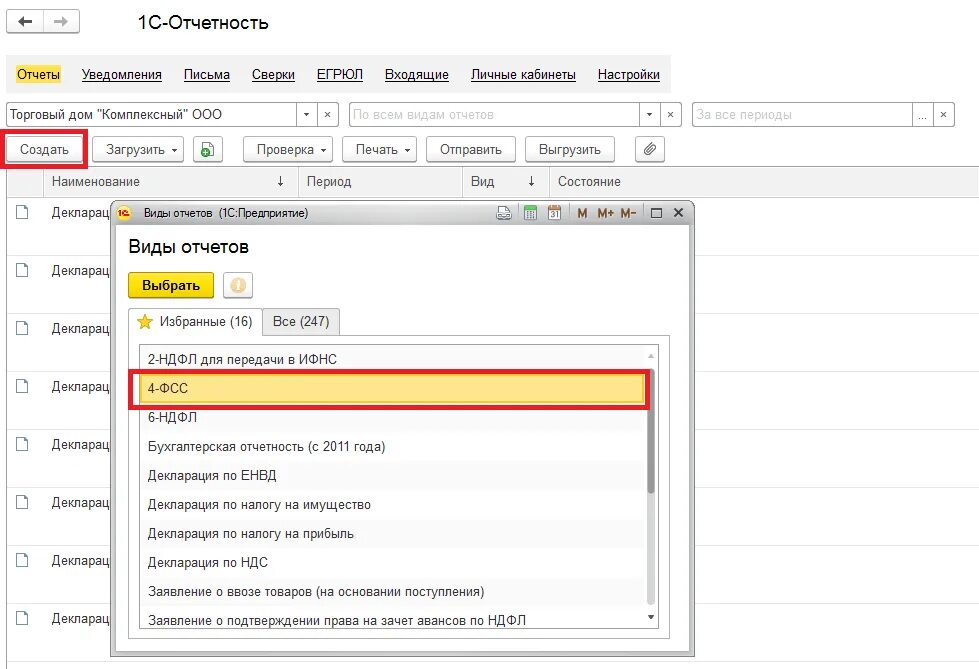Clear the report types filter
This screenshot has height=669, width=979.
pos(671,115)
